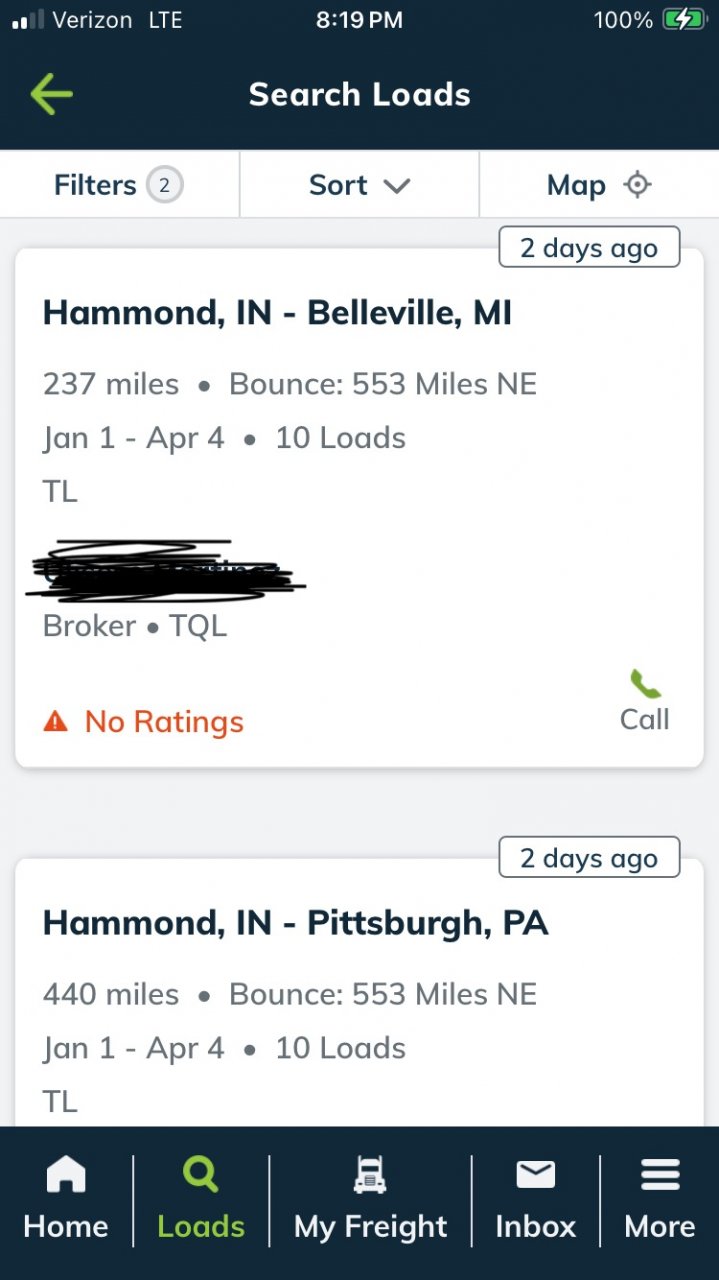Open the More hamburger menu icon
Screen dimensions: 719x1280
click(660, 1175)
